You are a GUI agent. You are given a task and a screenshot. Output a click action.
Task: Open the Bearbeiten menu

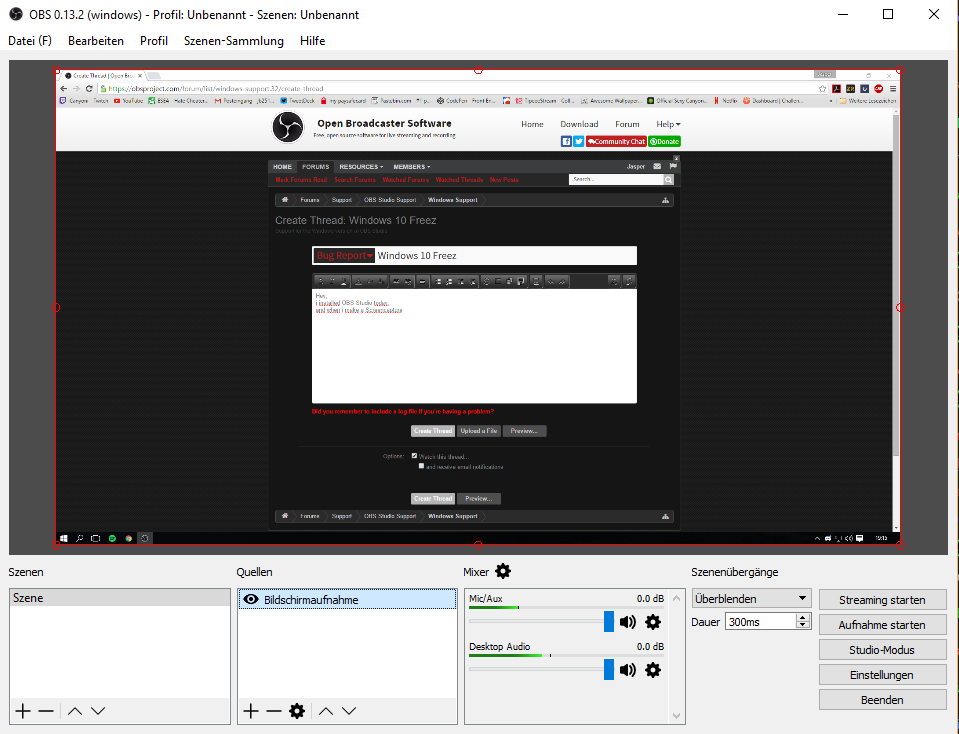95,41
